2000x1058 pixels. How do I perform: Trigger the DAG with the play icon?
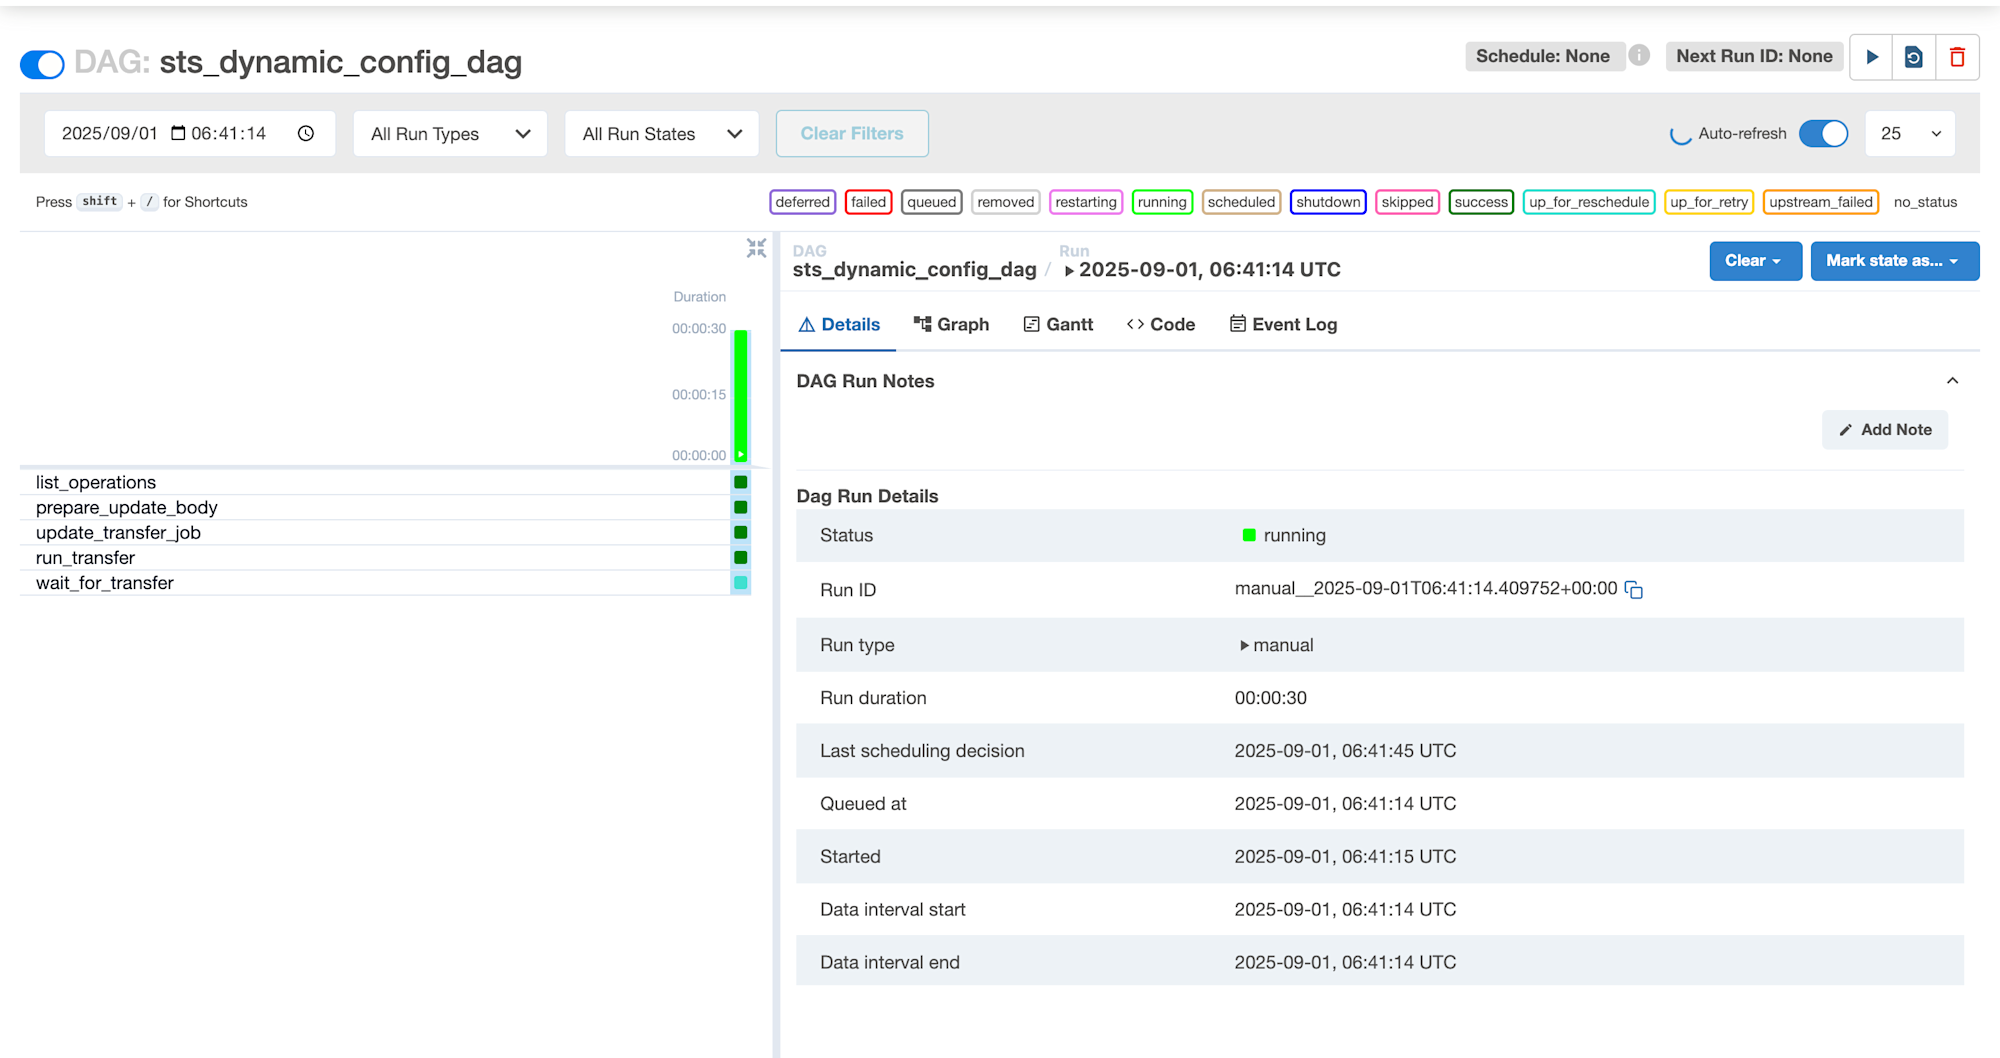pos(1872,57)
